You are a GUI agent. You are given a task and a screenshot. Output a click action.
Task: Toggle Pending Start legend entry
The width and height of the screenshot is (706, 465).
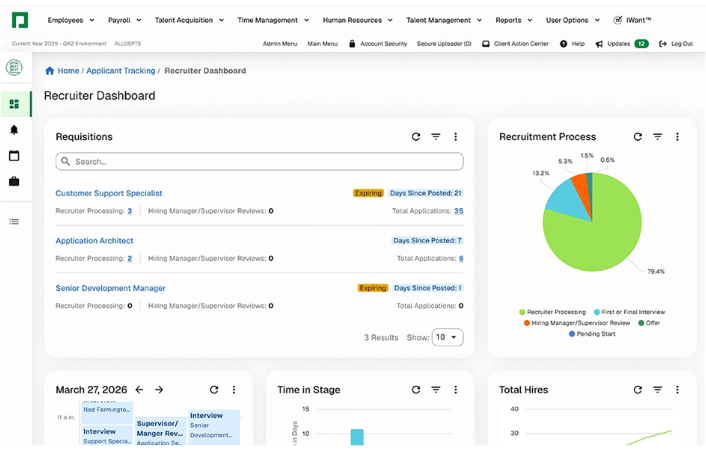(592, 334)
